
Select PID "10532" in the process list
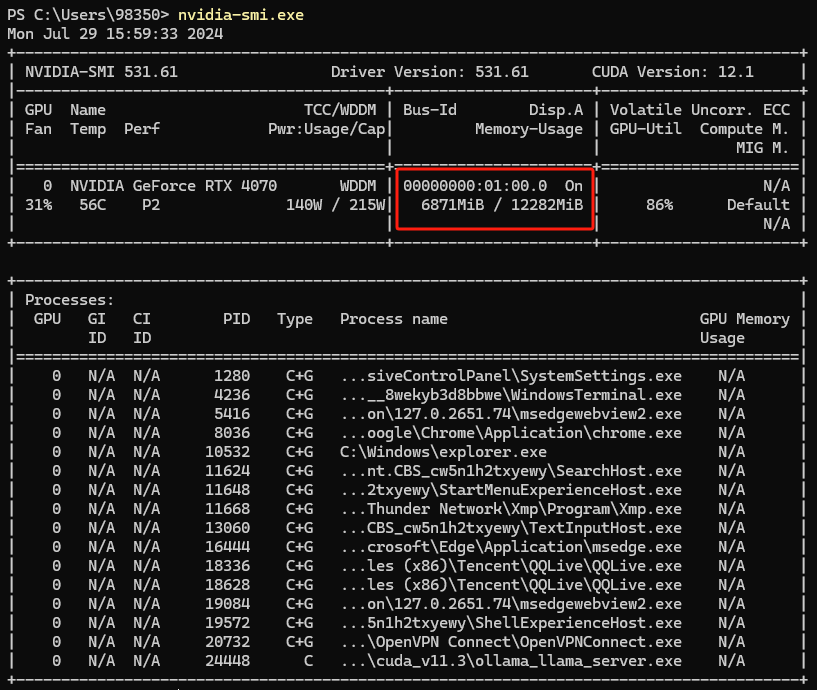pos(228,452)
